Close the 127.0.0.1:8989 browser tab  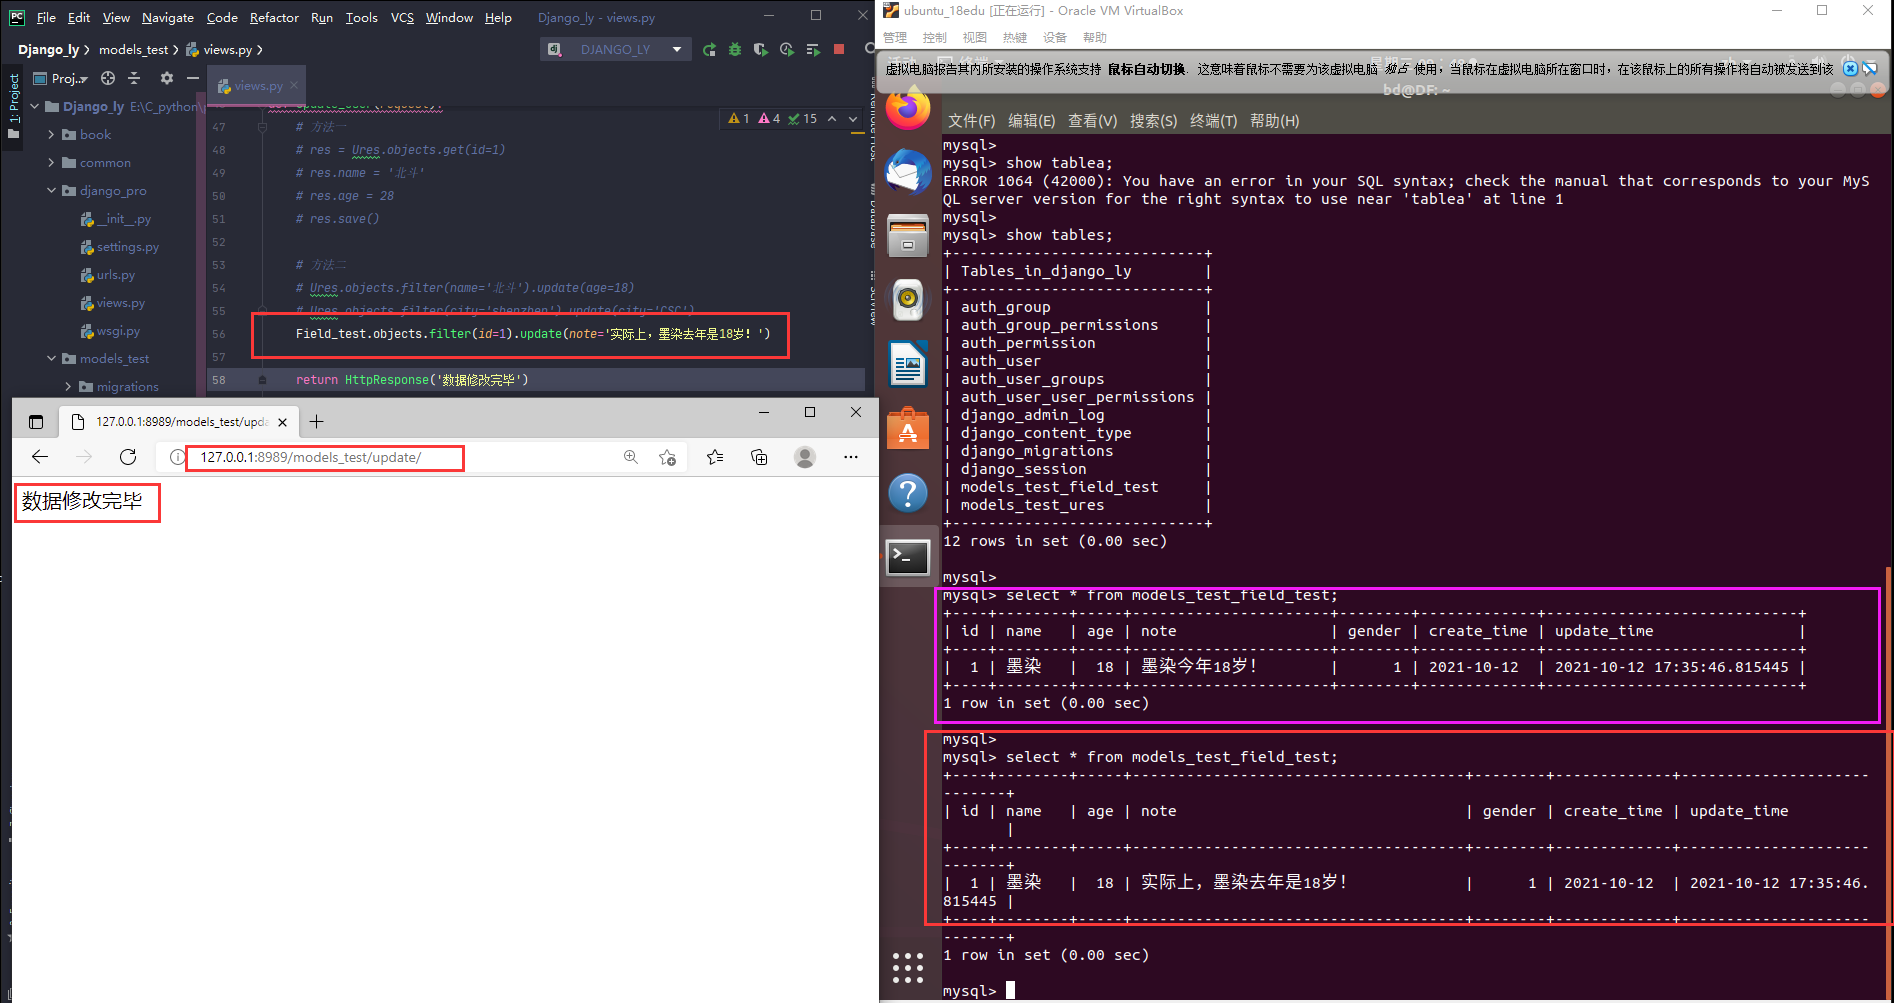click(282, 422)
